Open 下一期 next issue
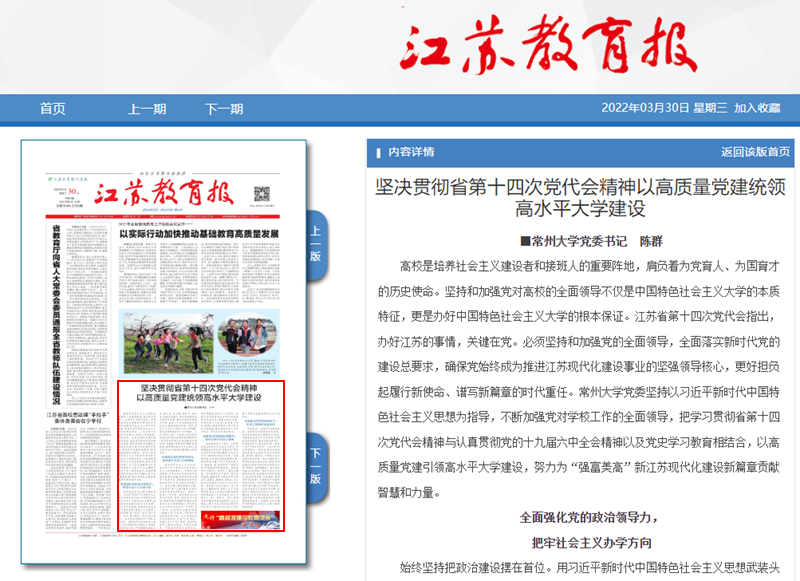Screen dimensions: 800x581 point(224,109)
